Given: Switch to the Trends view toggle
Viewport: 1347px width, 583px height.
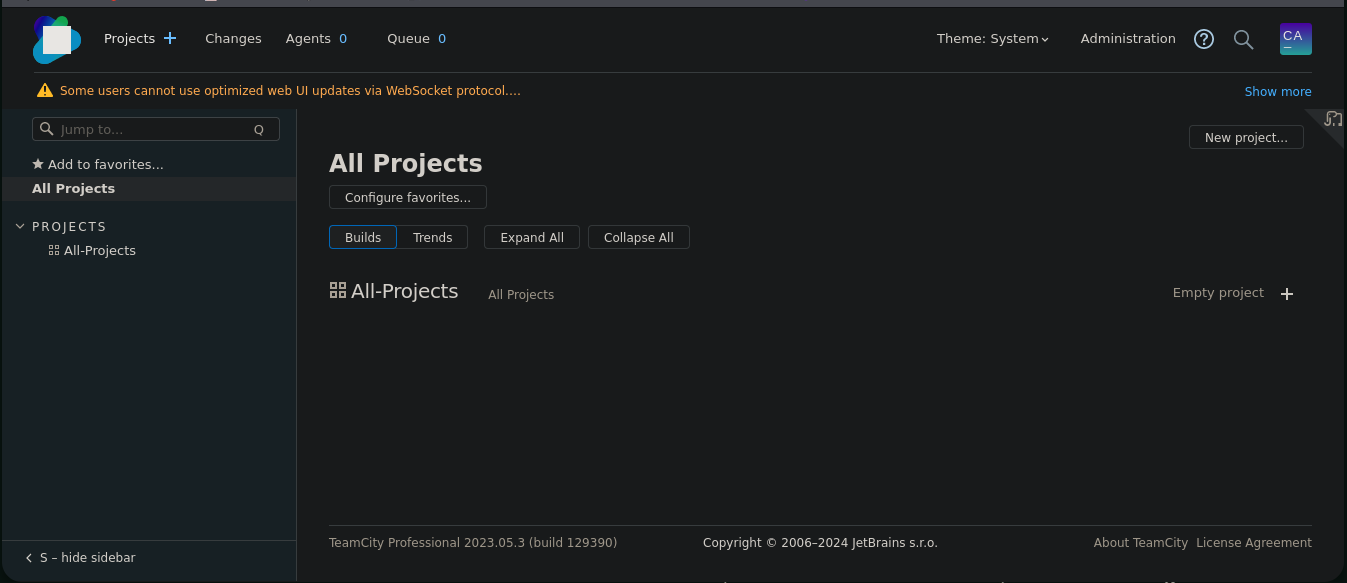Looking at the screenshot, I should [x=432, y=237].
